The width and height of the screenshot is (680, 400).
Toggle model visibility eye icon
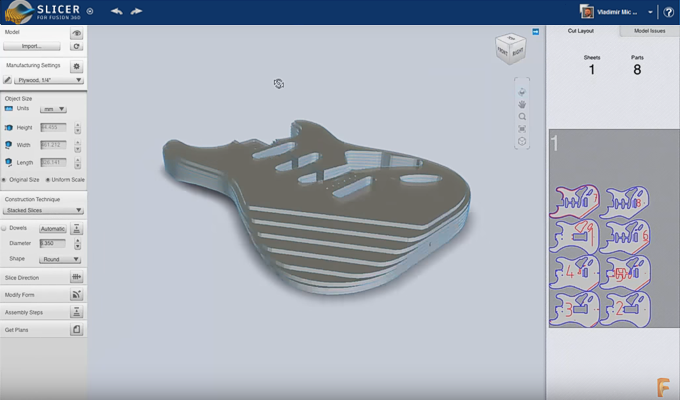click(x=76, y=33)
